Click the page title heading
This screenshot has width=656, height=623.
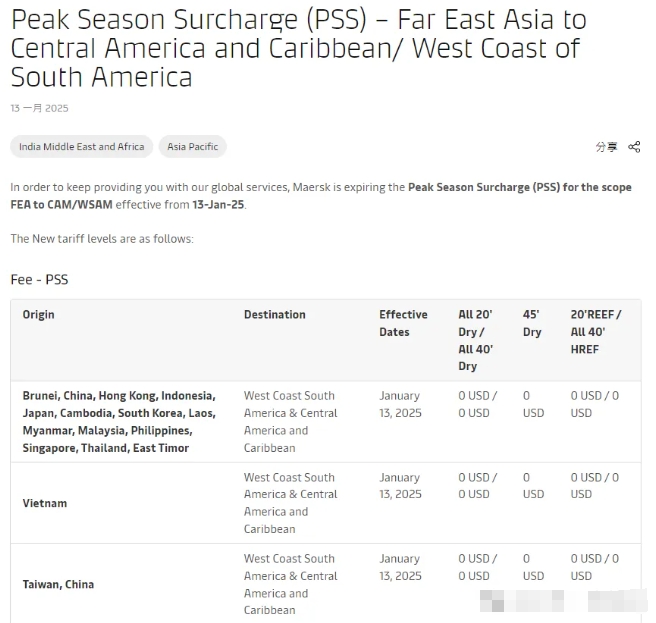pos(299,48)
